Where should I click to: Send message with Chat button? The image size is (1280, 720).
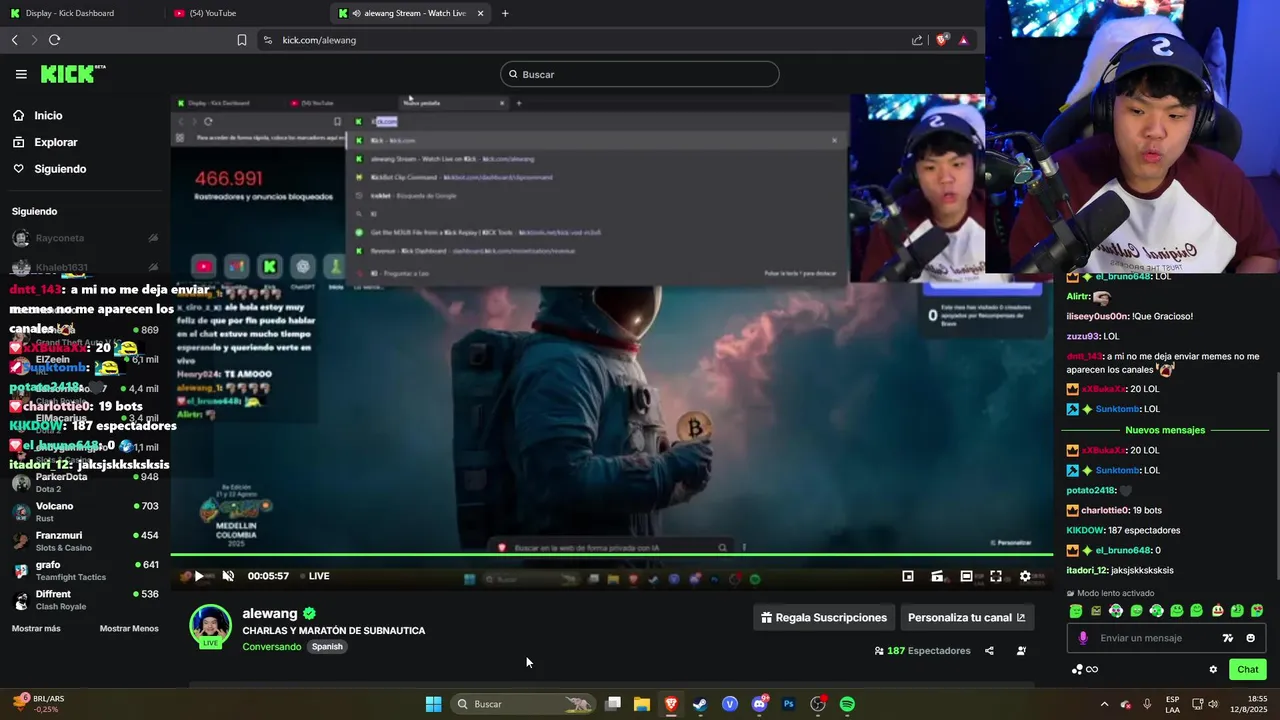(1248, 670)
